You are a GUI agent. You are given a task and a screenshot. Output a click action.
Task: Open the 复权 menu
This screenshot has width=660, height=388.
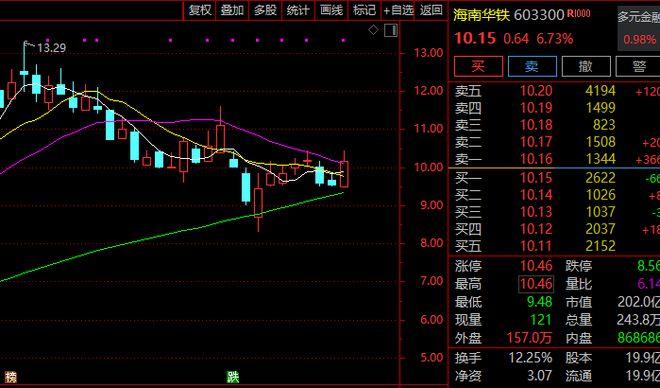point(200,10)
